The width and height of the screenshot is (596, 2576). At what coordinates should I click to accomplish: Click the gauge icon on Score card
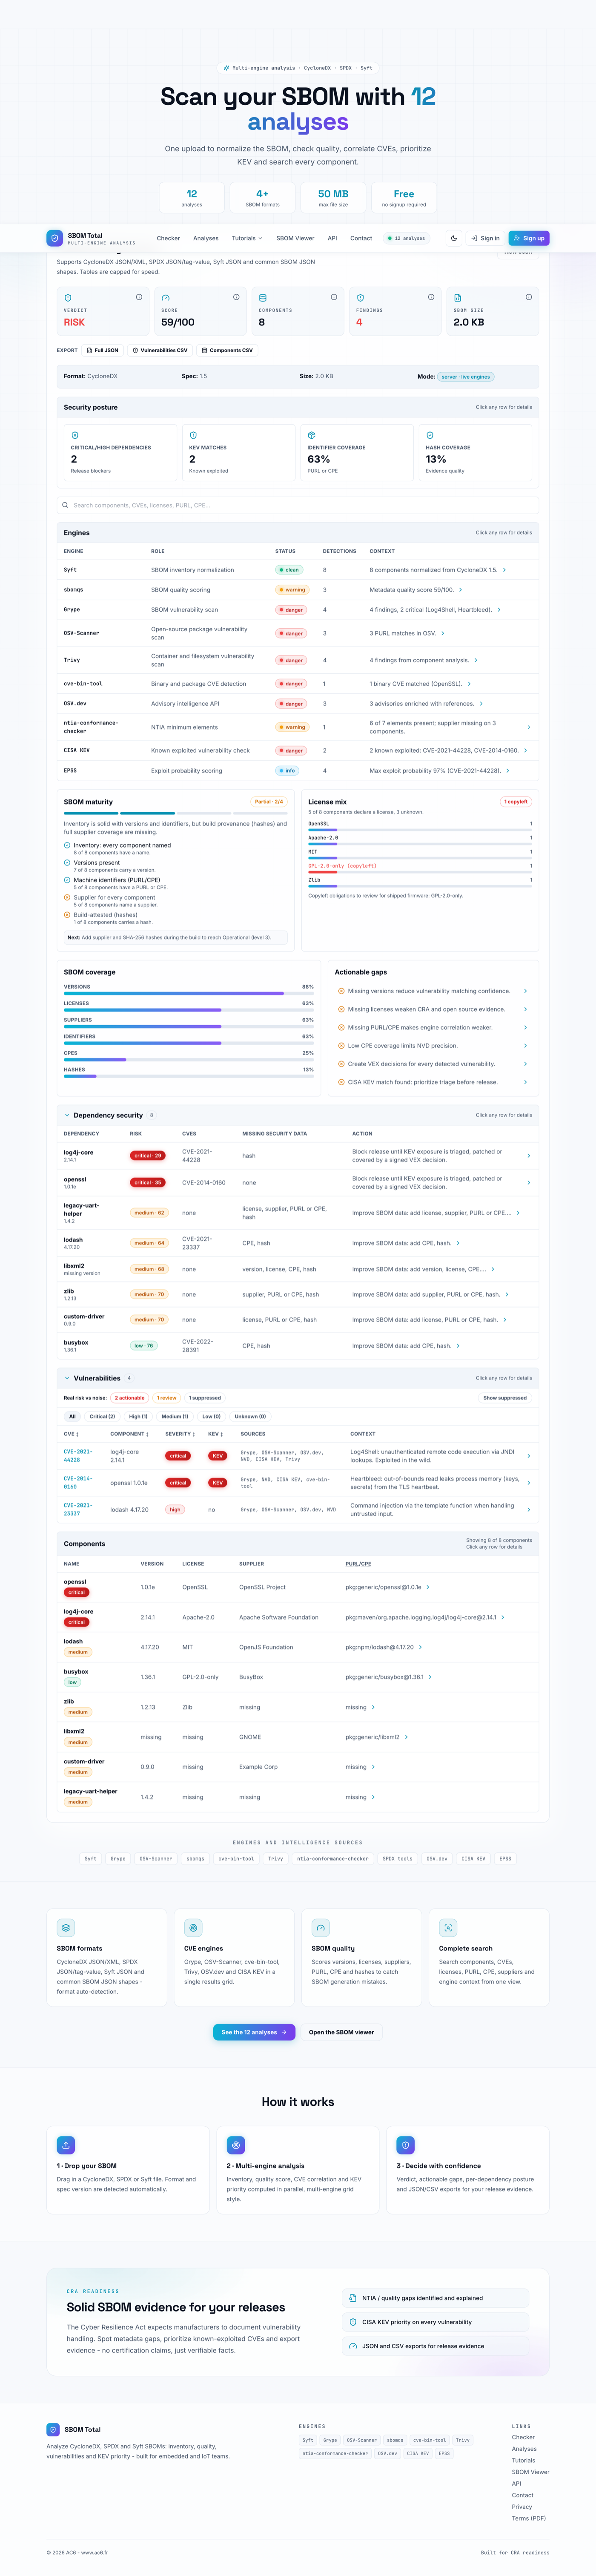coord(165,298)
